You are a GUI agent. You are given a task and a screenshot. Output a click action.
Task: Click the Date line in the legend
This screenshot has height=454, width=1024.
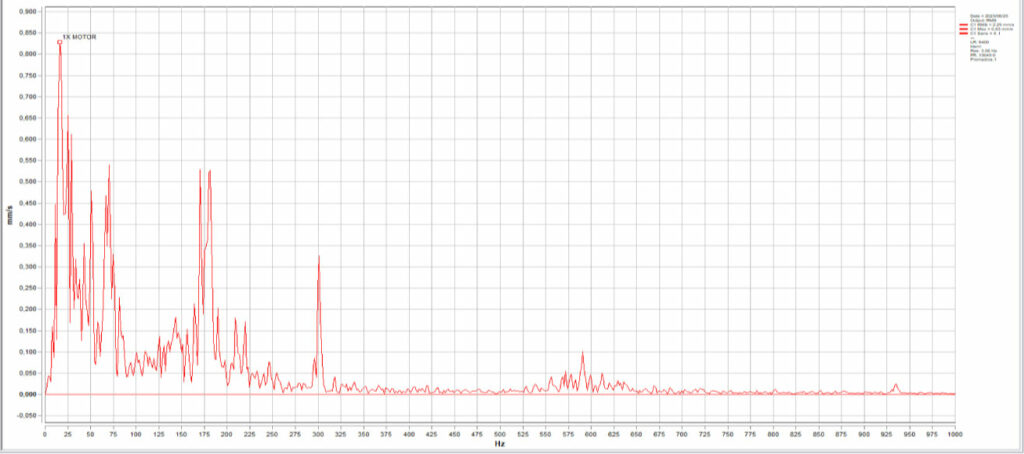[989, 16]
